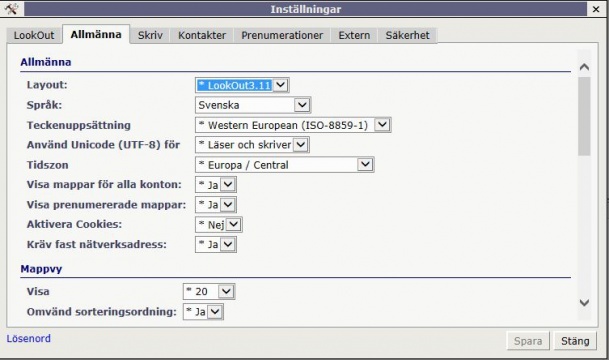This screenshot has height=360, width=609.
Task: Click the Mappvy section heading
Action: [41, 269]
